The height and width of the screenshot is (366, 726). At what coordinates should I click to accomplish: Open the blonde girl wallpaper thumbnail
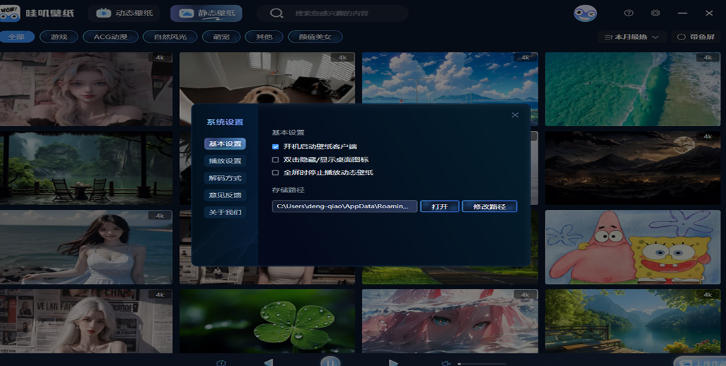pos(86,89)
